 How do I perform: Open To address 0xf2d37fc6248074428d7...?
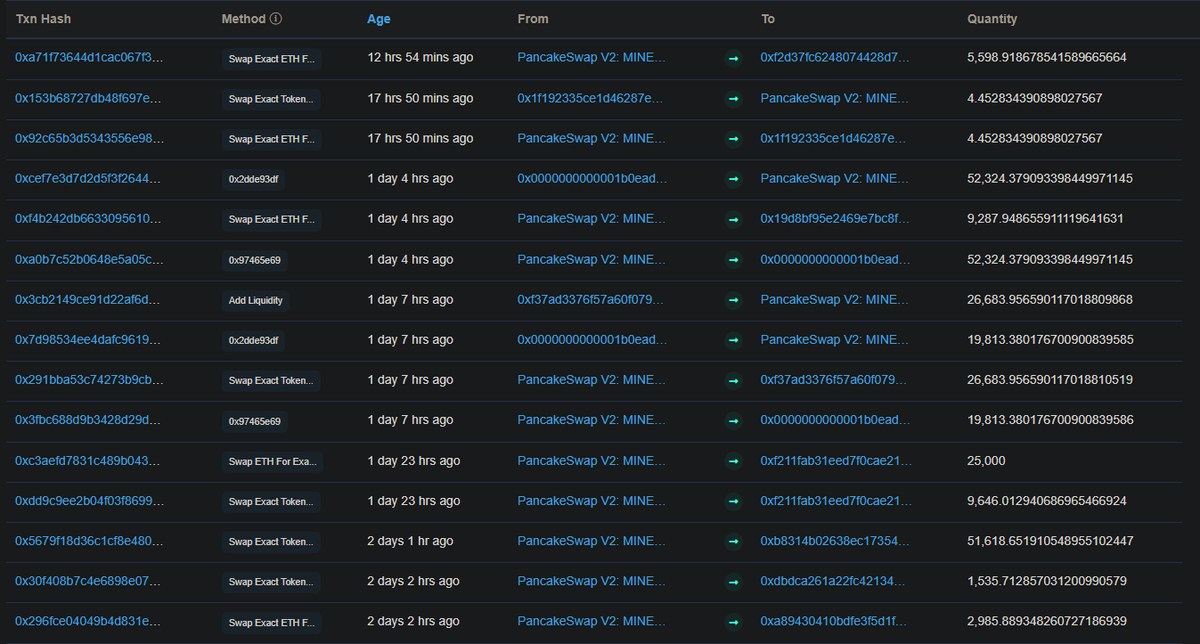835,58
